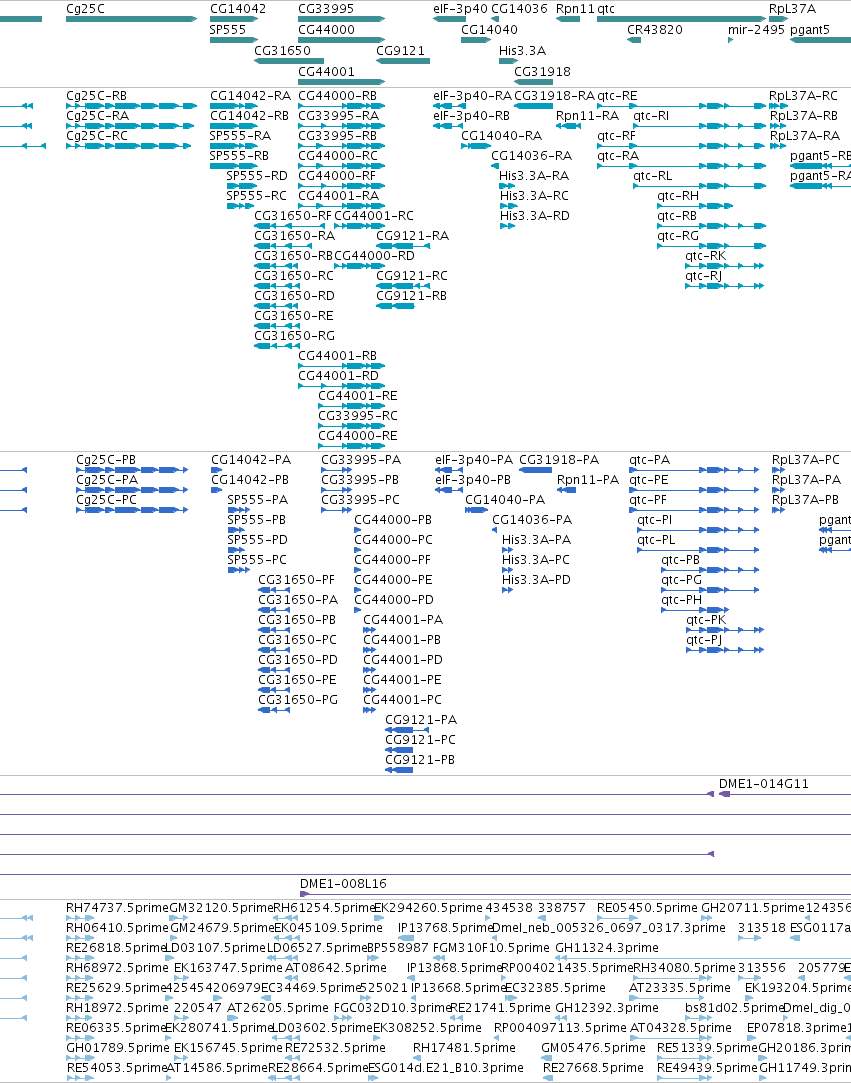This screenshot has height=1083, width=851.
Task: Select EST GM05476.5prime
Action: click(x=593, y=1048)
